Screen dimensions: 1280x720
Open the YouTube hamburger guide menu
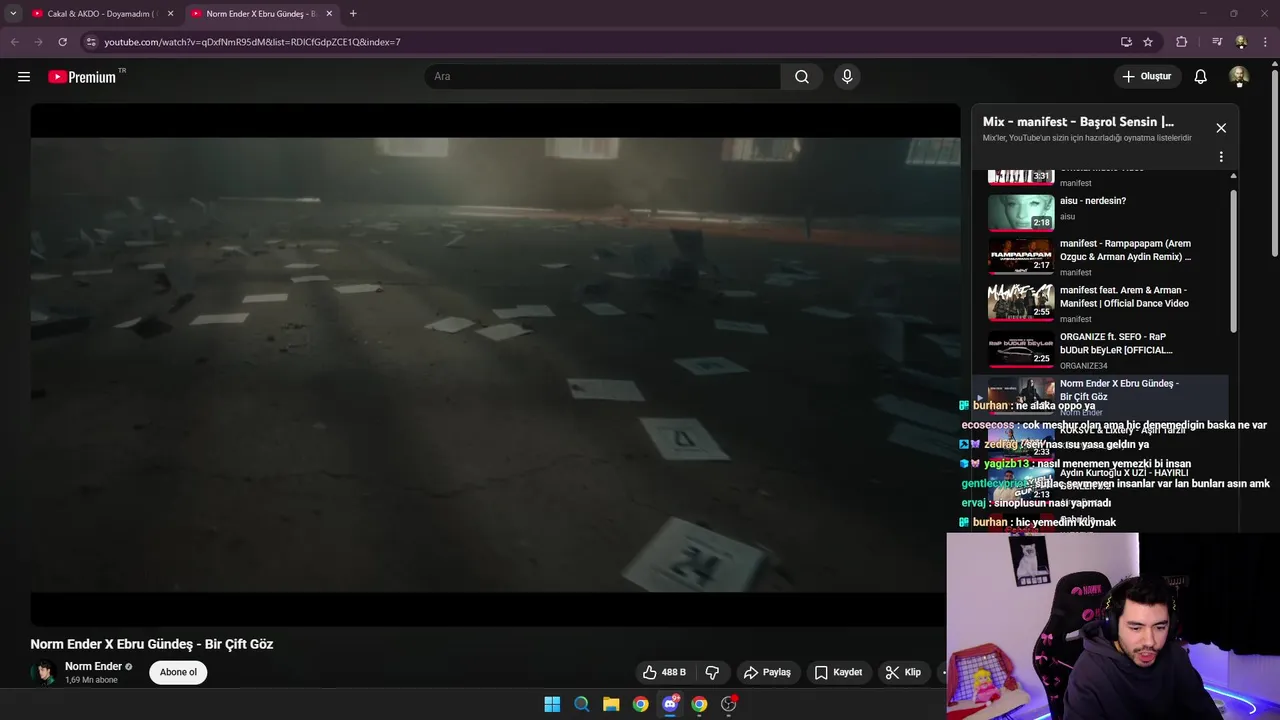click(x=24, y=76)
